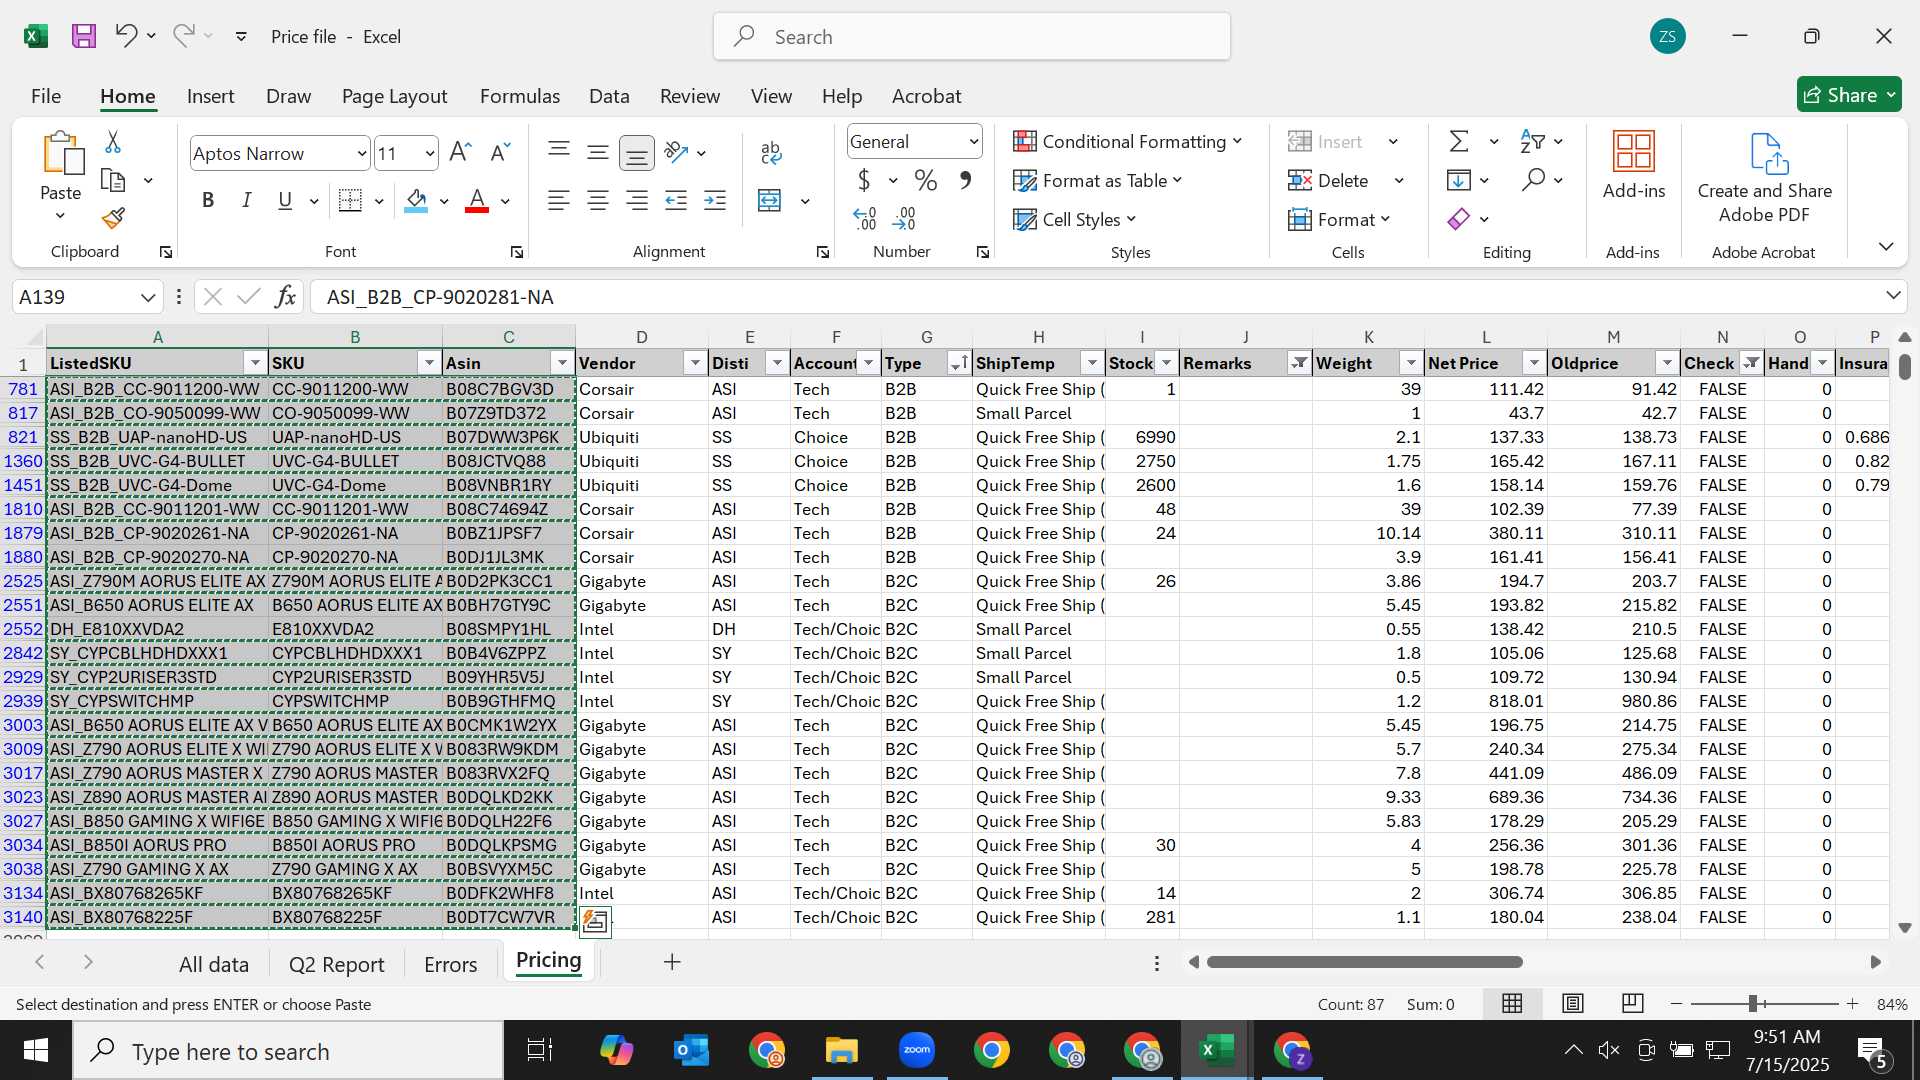
Task: Click the Format cells button
Action: coord(1339,219)
